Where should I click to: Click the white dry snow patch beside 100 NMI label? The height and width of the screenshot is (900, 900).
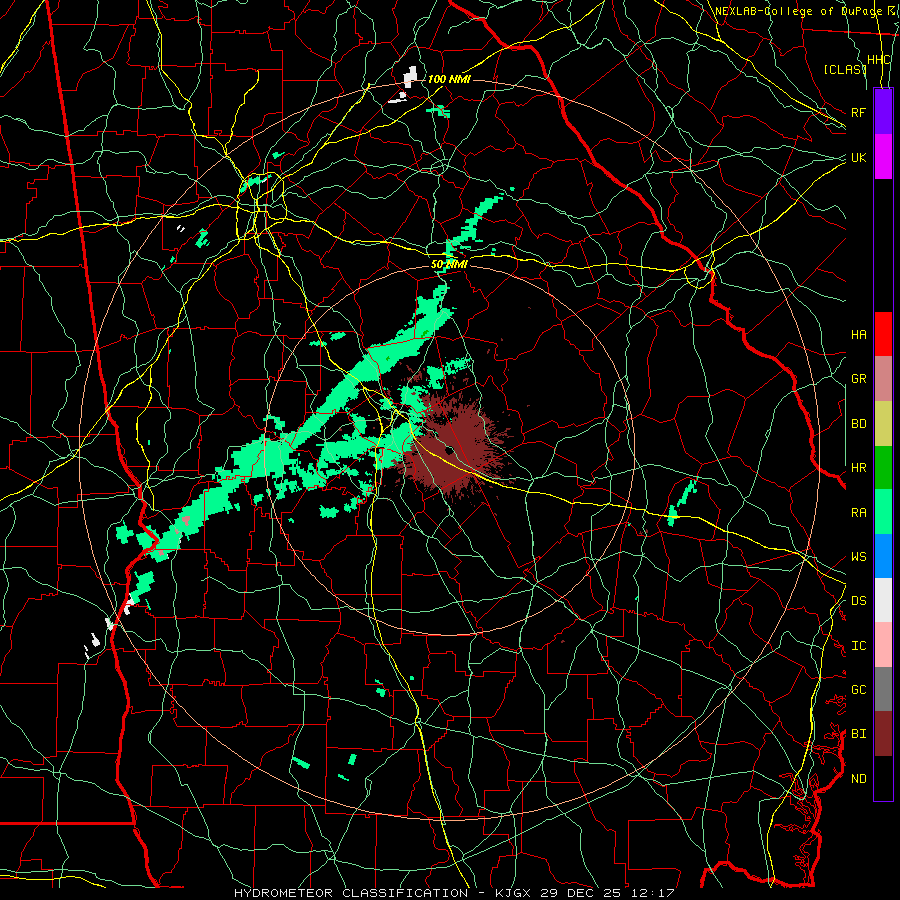coord(410,77)
